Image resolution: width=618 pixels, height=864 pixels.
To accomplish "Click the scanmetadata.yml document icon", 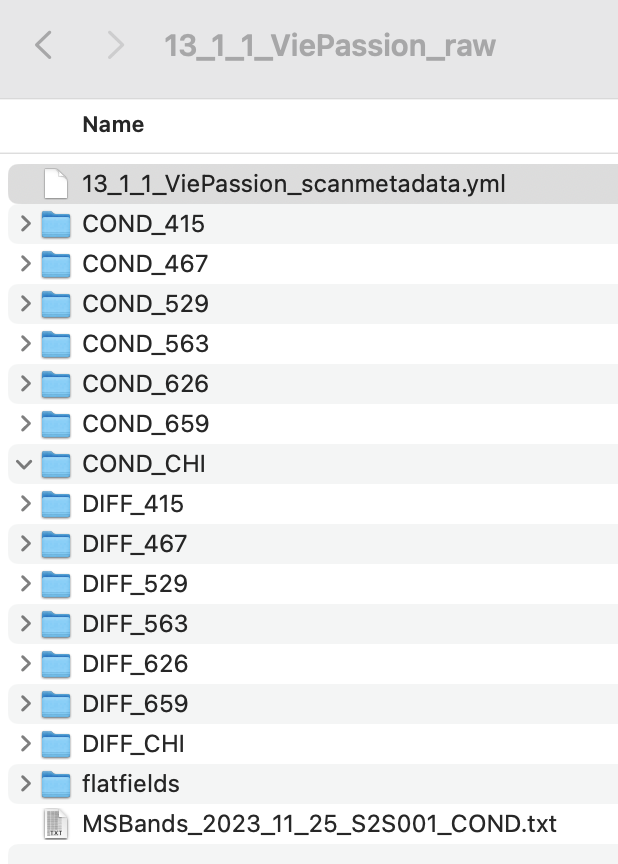I will point(56,184).
